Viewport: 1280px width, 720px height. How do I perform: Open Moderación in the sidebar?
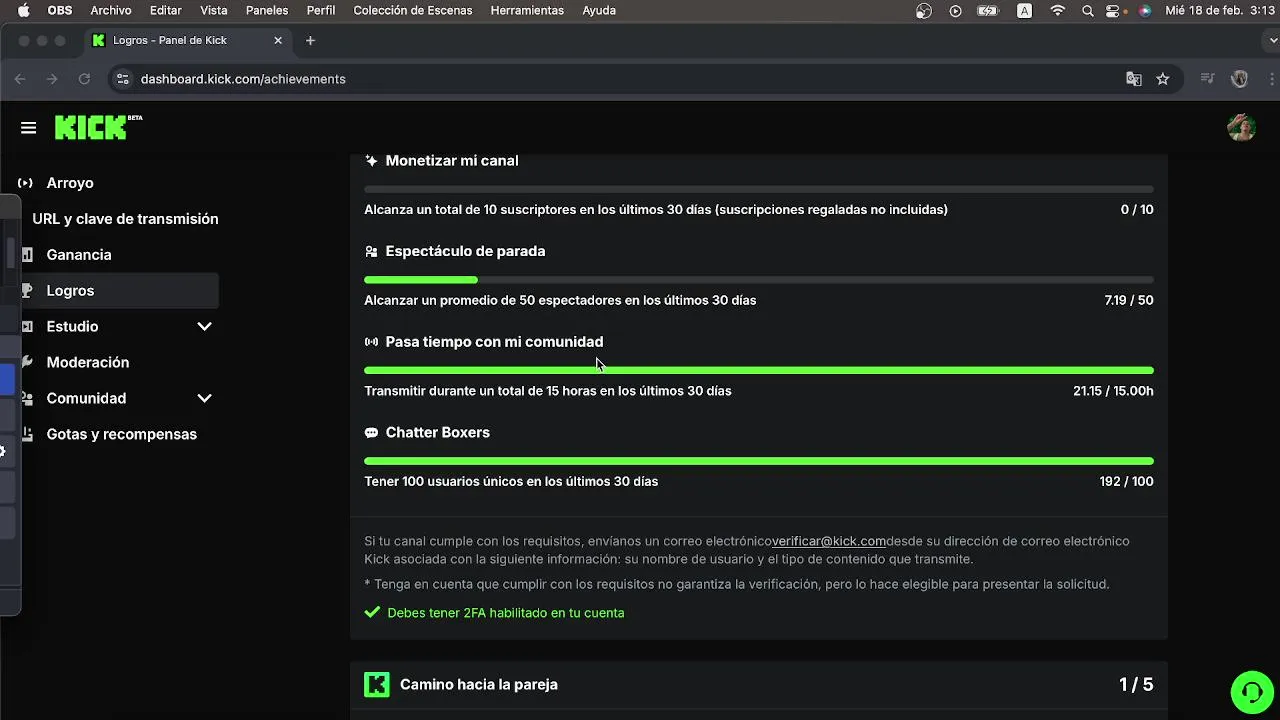[x=88, y=362]
